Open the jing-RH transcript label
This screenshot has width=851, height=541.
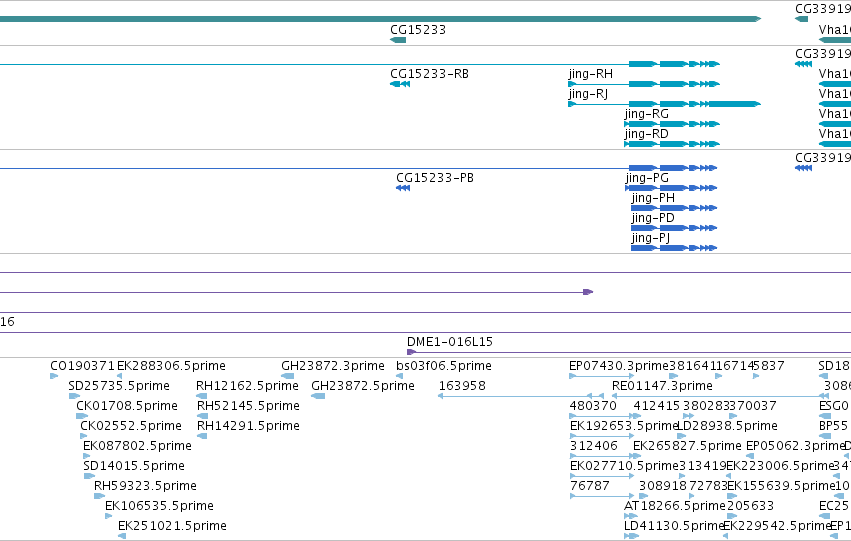point(591,74)
